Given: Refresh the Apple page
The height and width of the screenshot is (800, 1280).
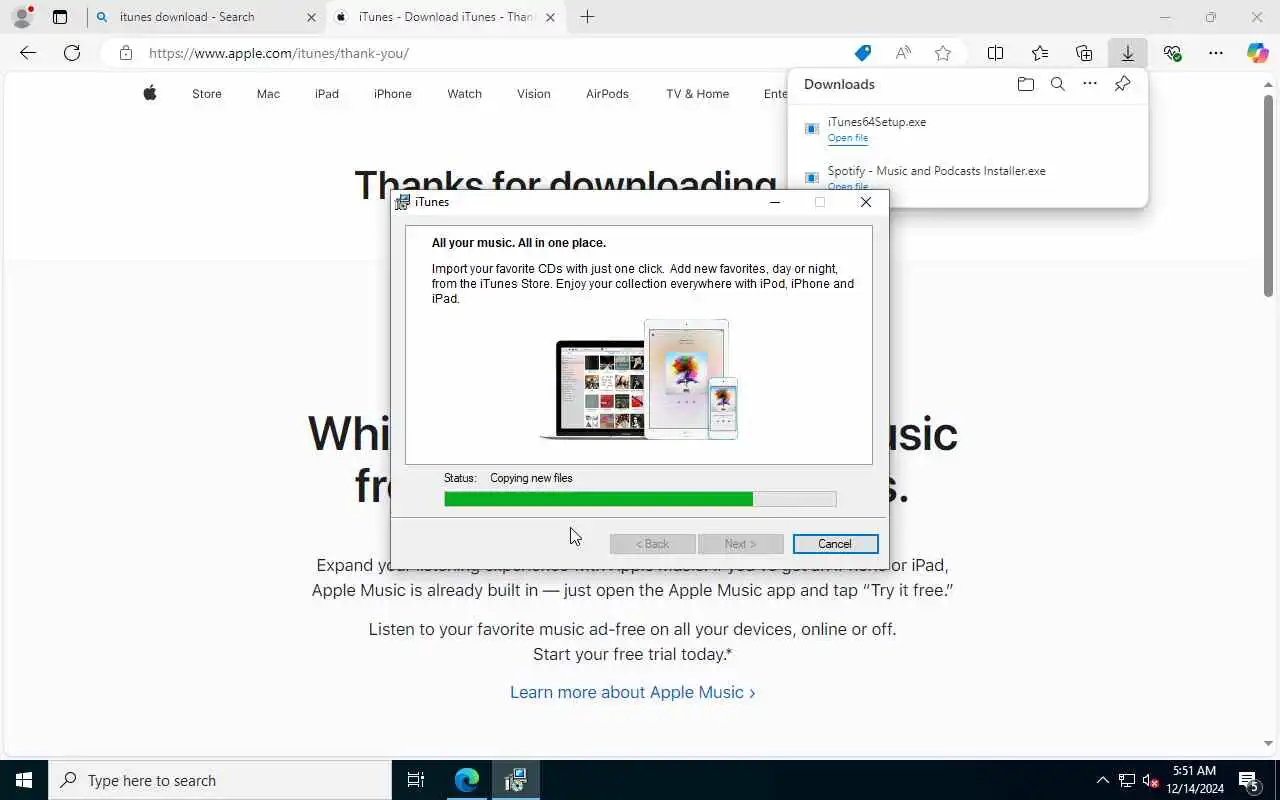Looking at the screenshot, I should 72,53.
